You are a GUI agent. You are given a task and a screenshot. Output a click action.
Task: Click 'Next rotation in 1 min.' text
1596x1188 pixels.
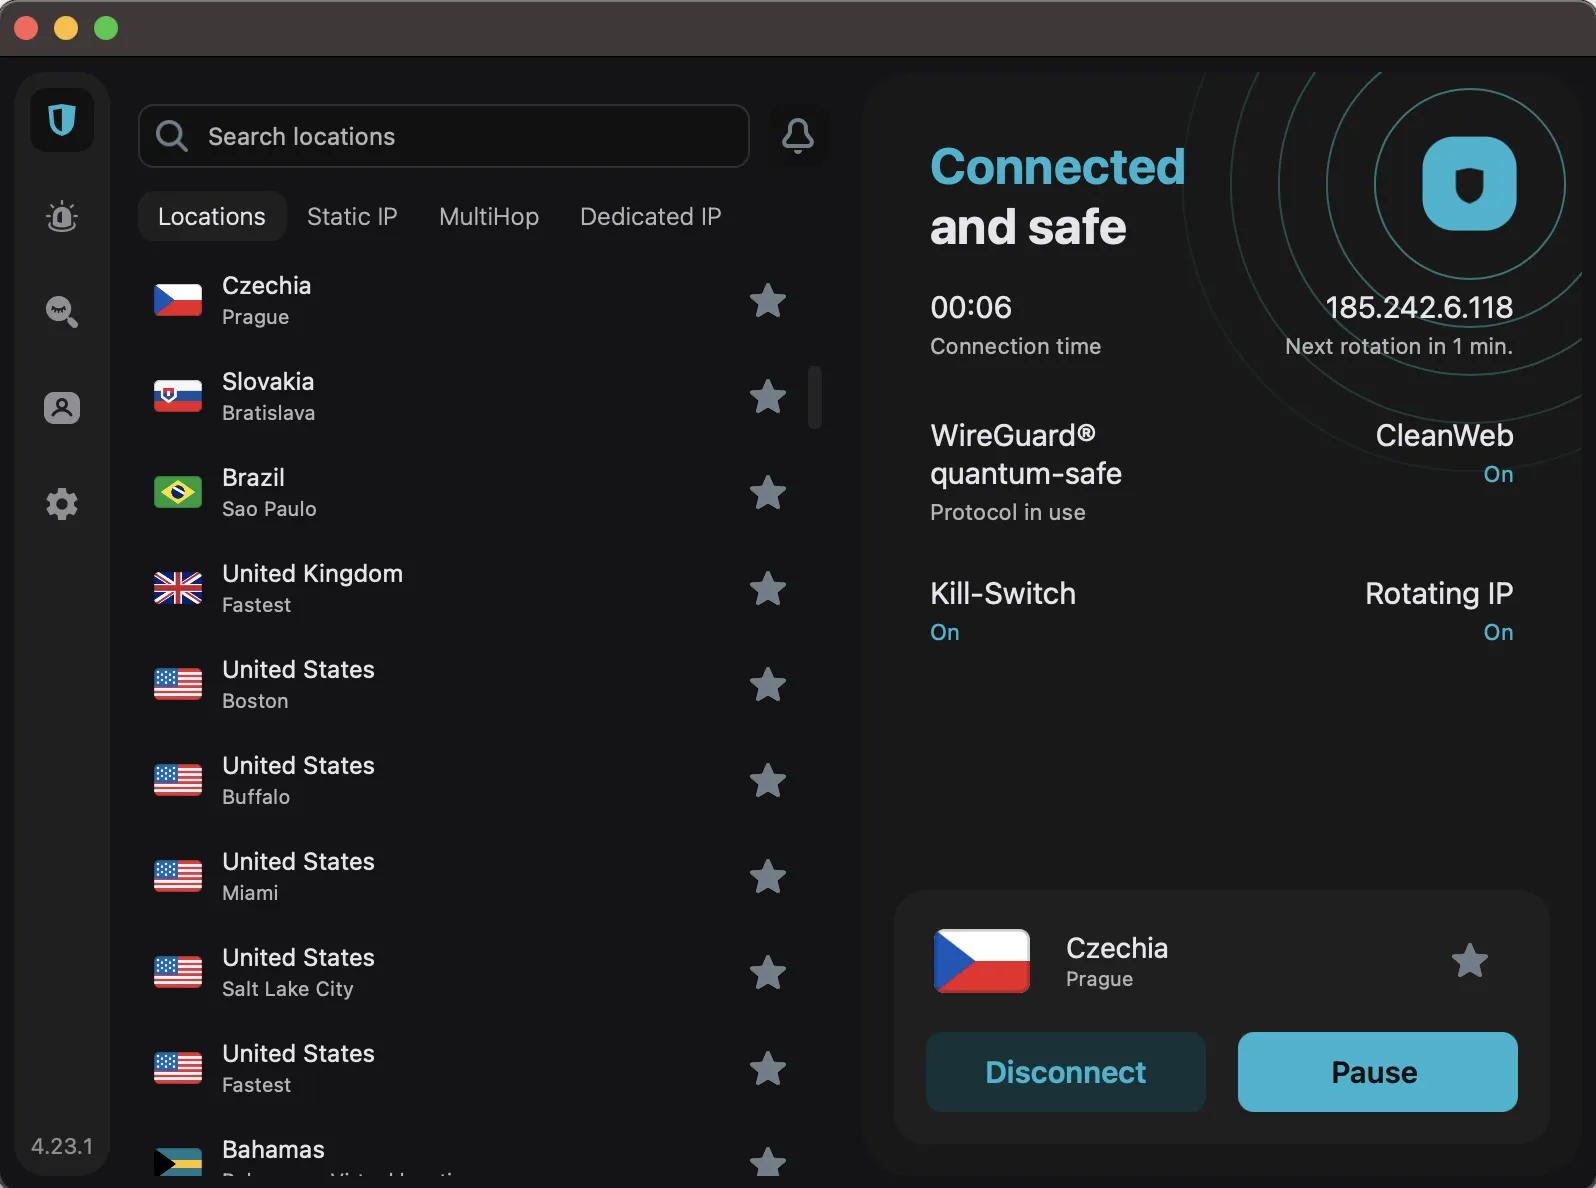coord(1399,346)
